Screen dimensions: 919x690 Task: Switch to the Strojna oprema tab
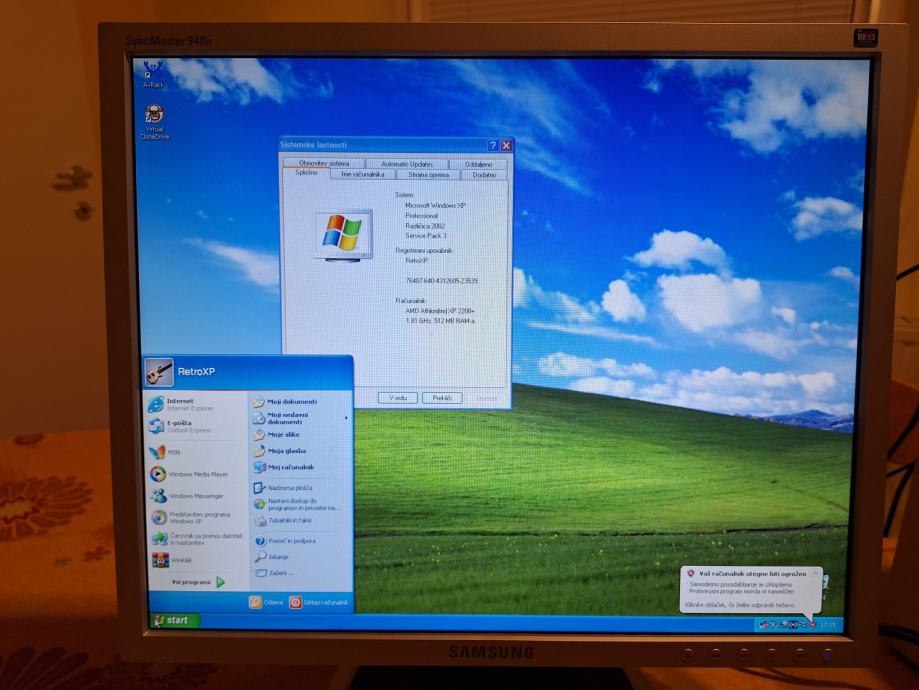coord(428,175)
